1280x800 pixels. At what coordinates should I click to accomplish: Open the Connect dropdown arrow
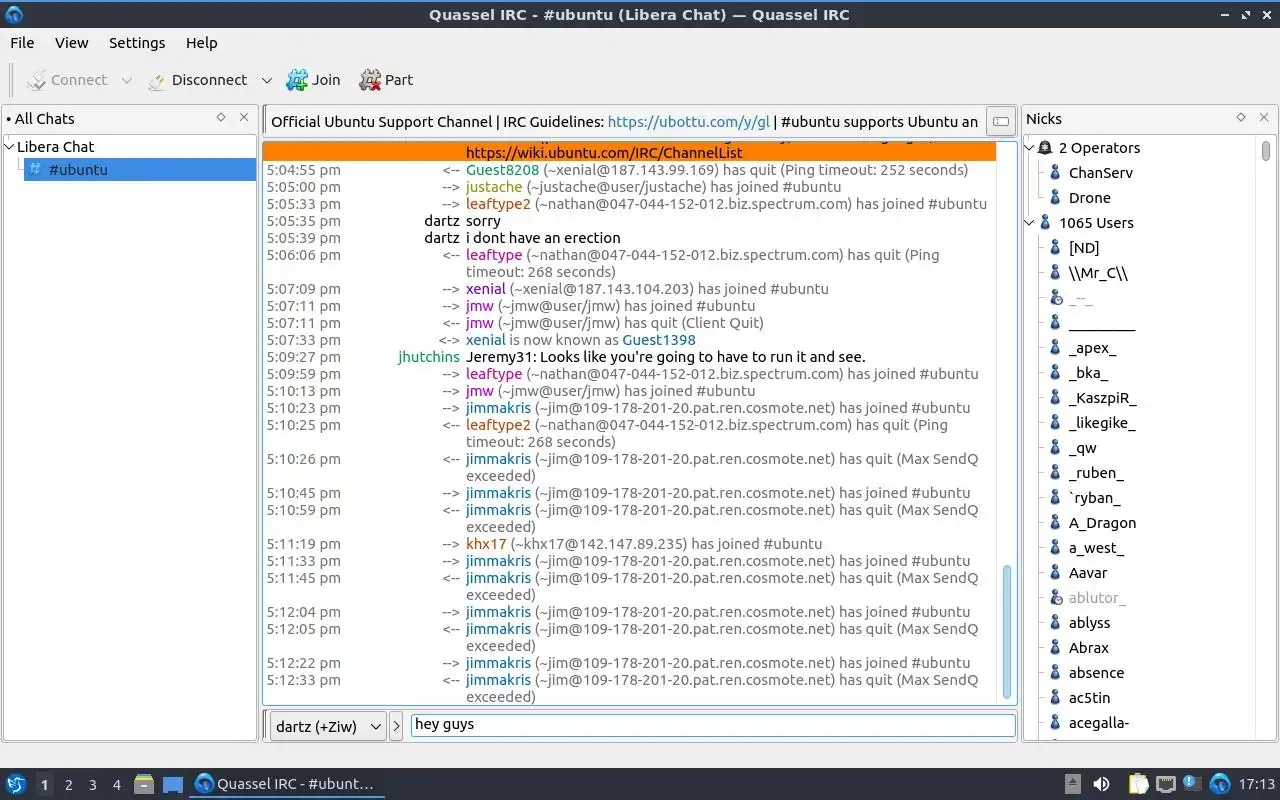tap(126, 80)
